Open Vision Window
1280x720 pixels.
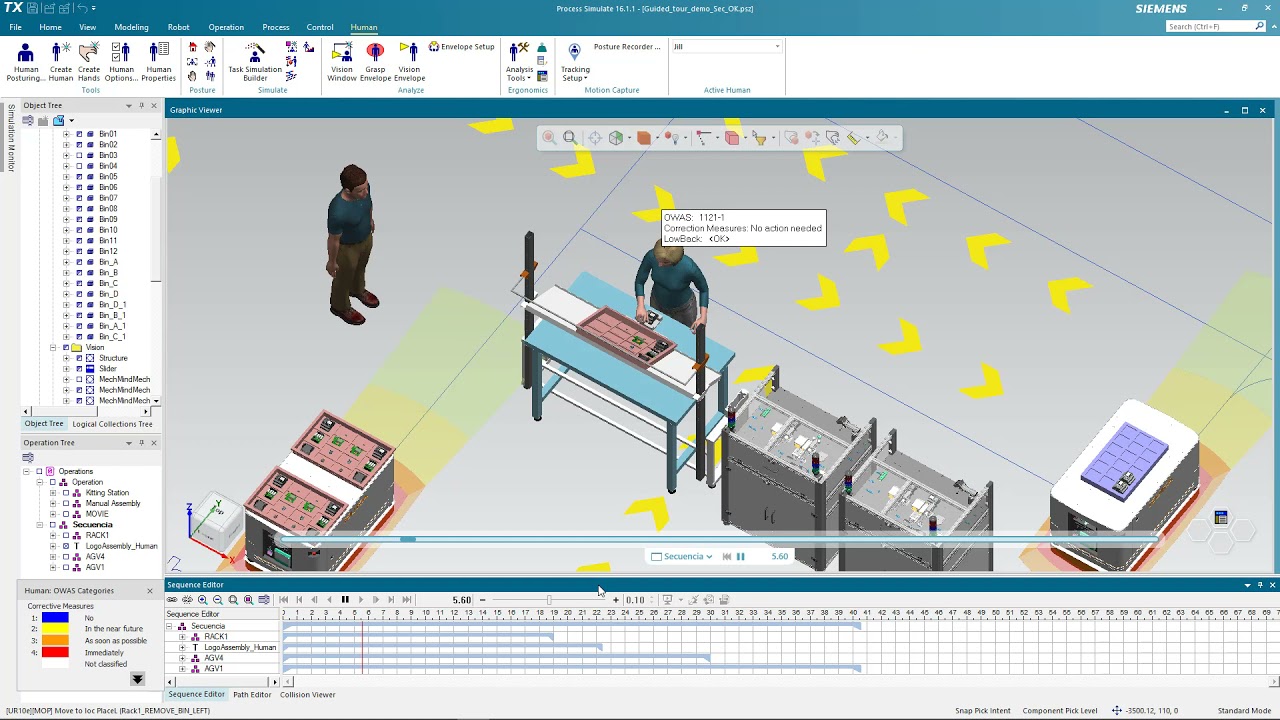point(342,62)
